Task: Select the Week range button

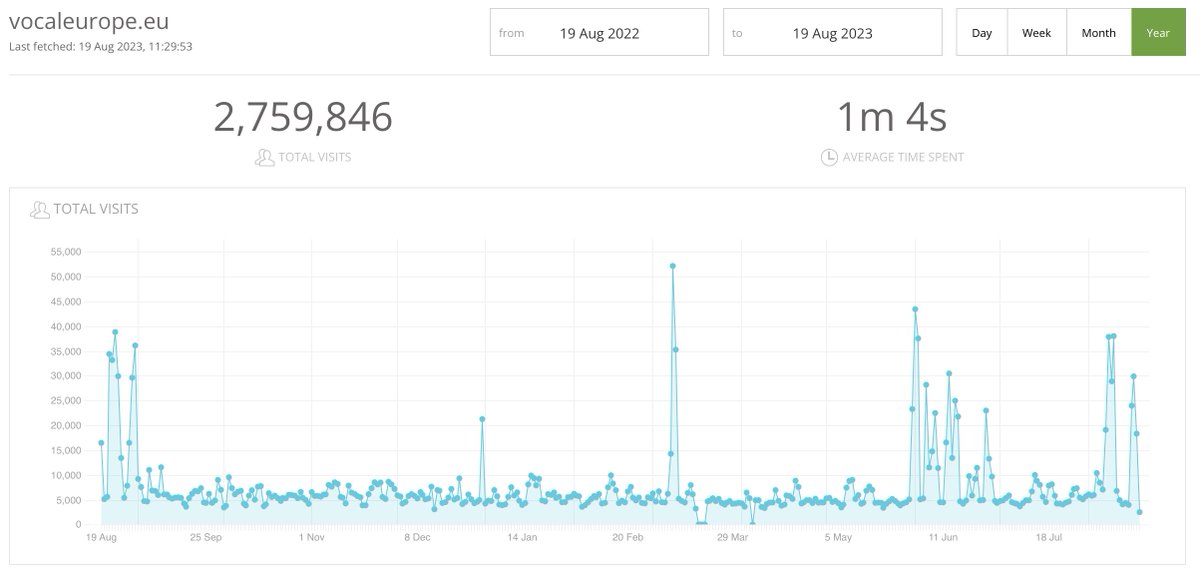Action: click(1037, 32)
